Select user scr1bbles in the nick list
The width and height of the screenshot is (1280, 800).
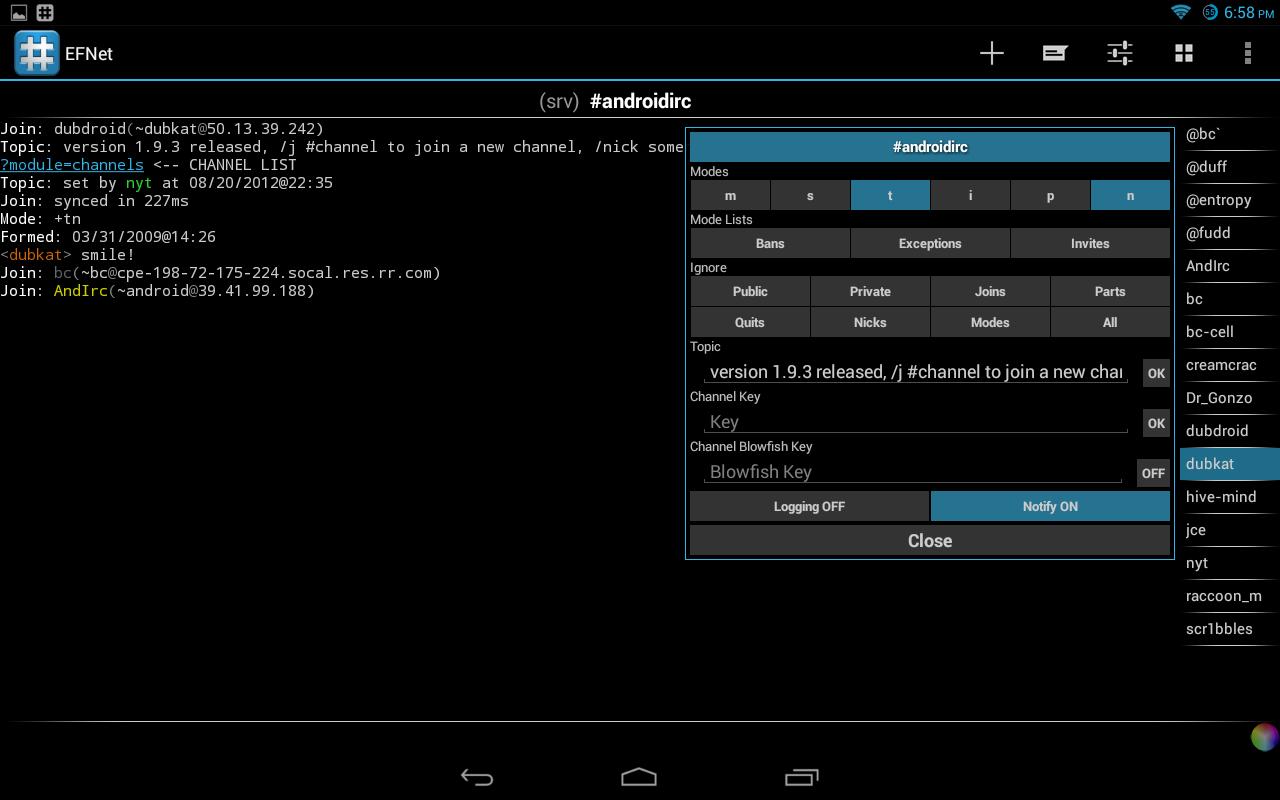[1229, 629]
